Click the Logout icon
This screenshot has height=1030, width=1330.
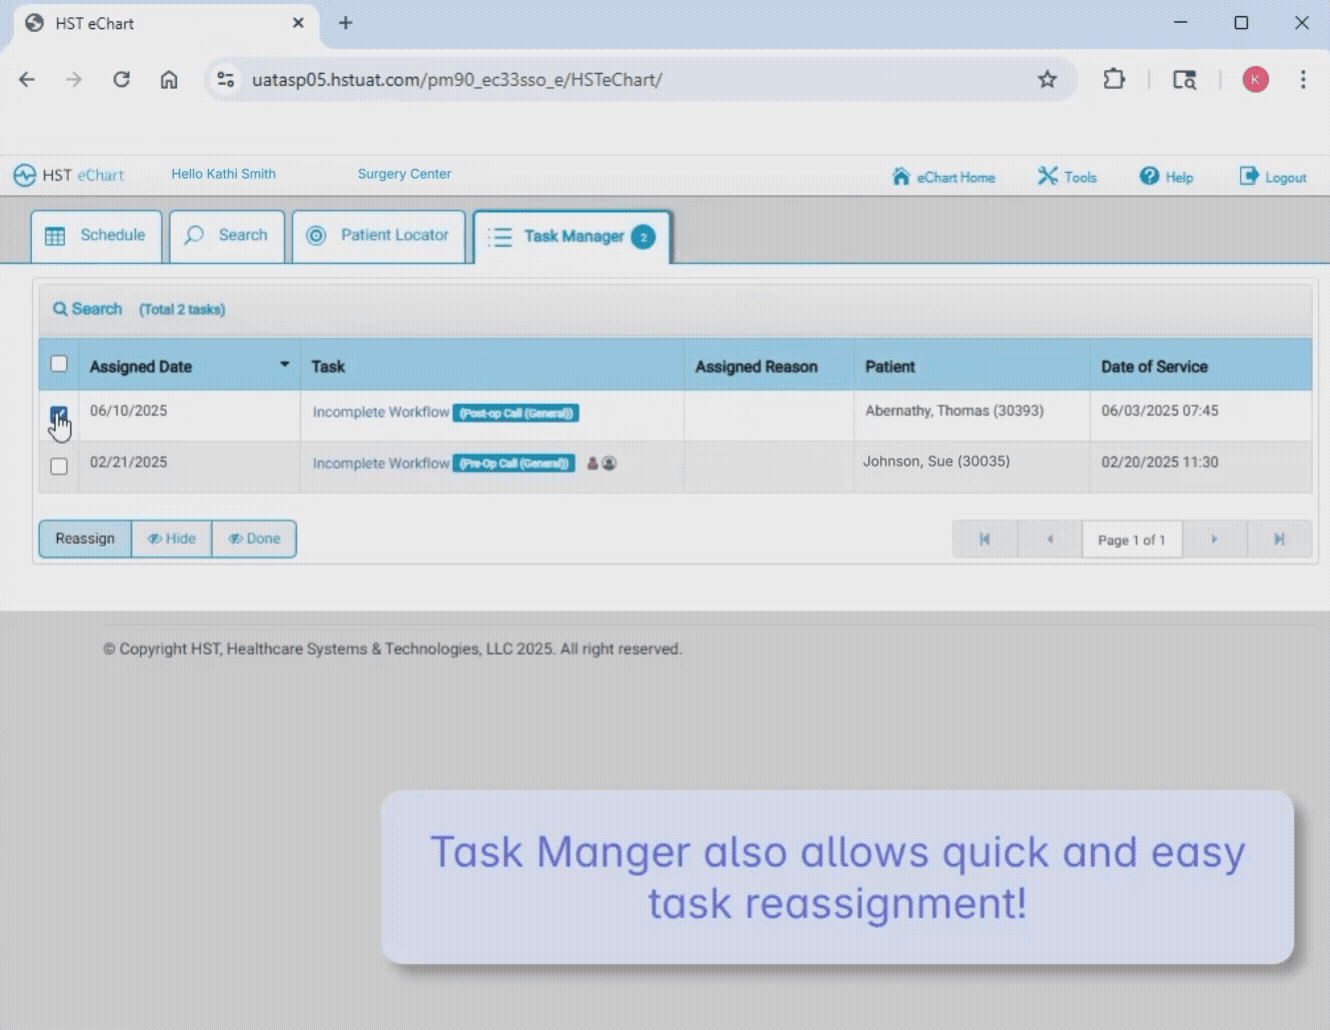(x=1249, y=176)
